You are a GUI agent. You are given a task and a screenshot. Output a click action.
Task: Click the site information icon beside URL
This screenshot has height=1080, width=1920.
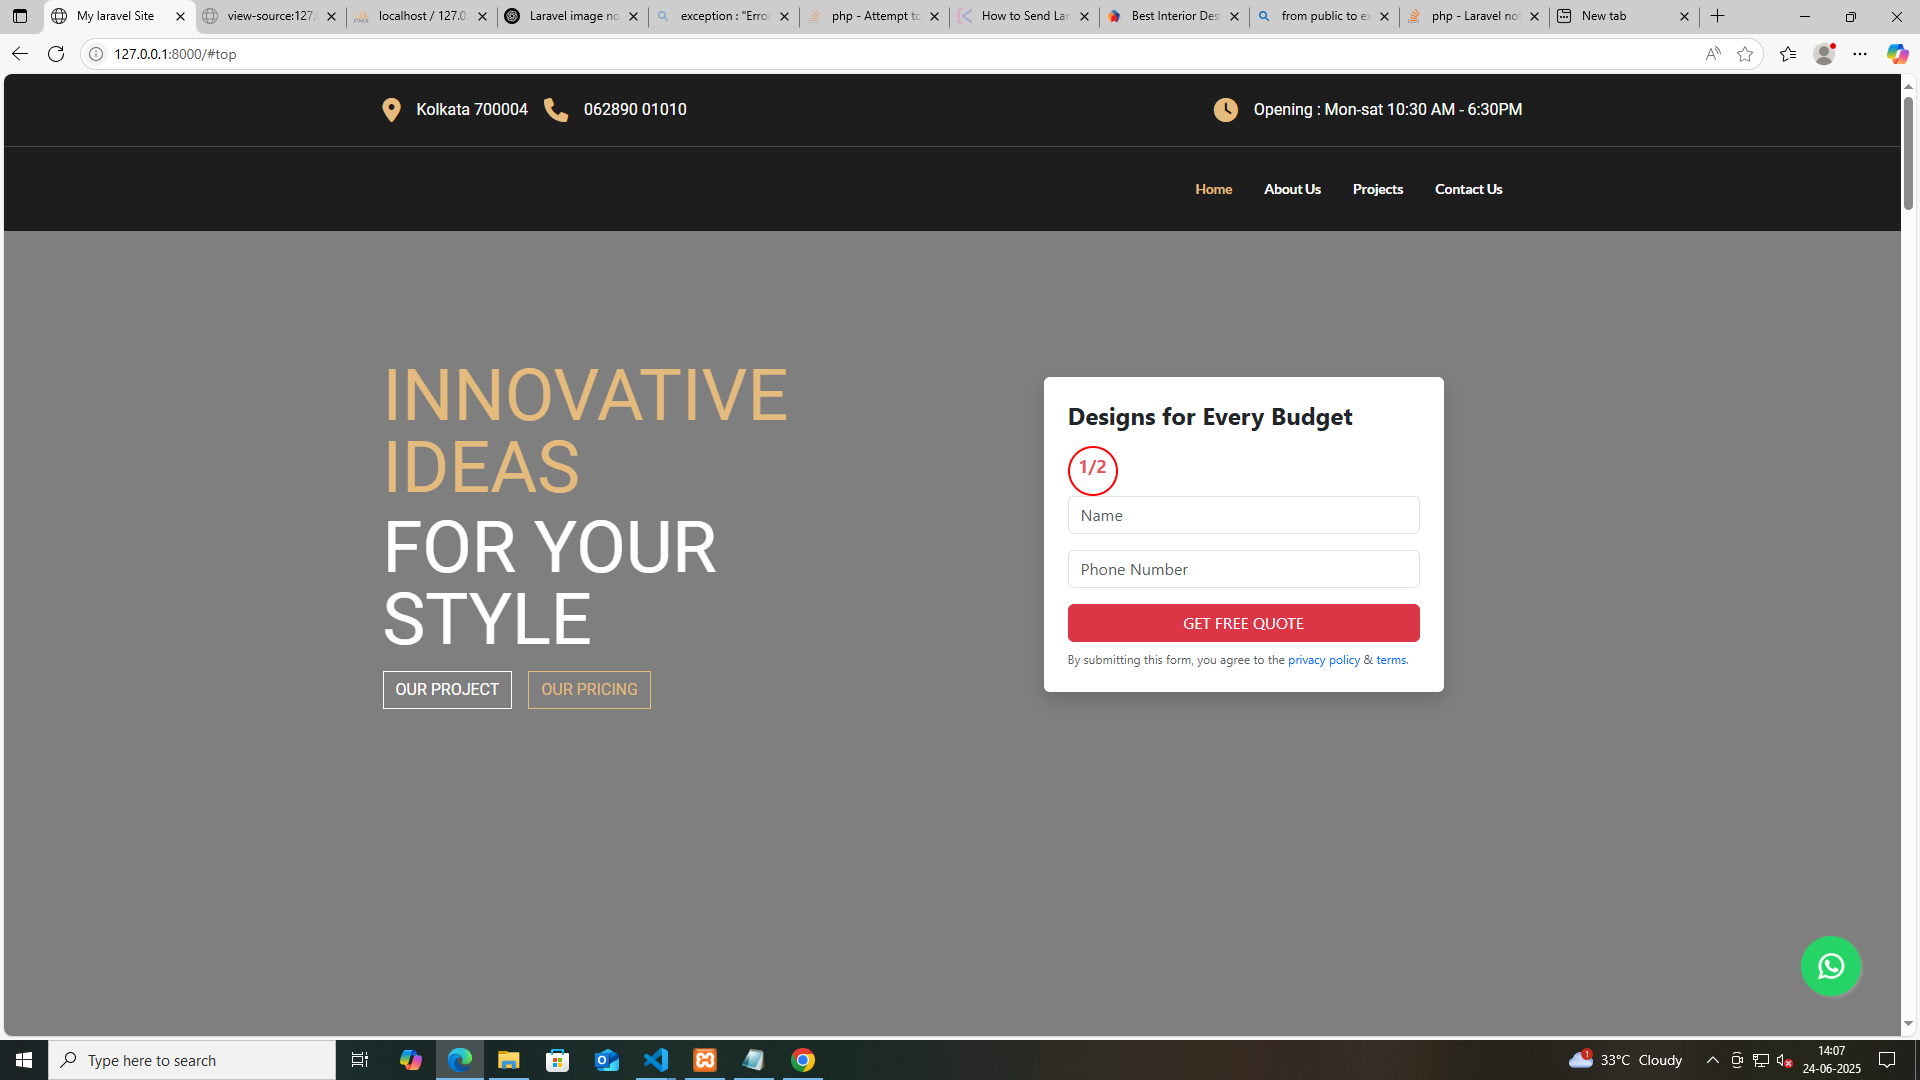(96, 54)
